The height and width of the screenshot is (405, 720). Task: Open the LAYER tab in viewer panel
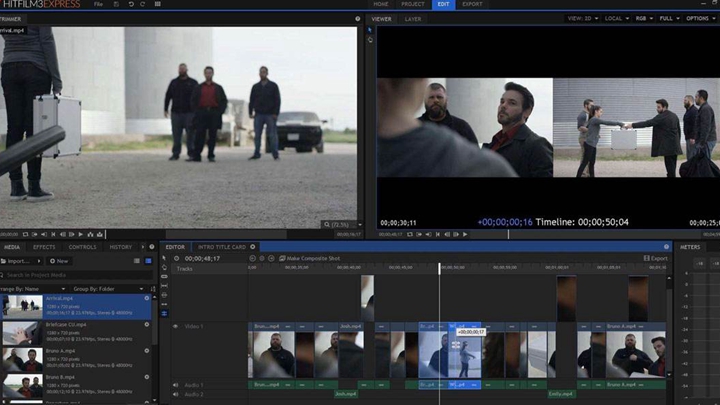pyautogui.click(x=412, y=19)
